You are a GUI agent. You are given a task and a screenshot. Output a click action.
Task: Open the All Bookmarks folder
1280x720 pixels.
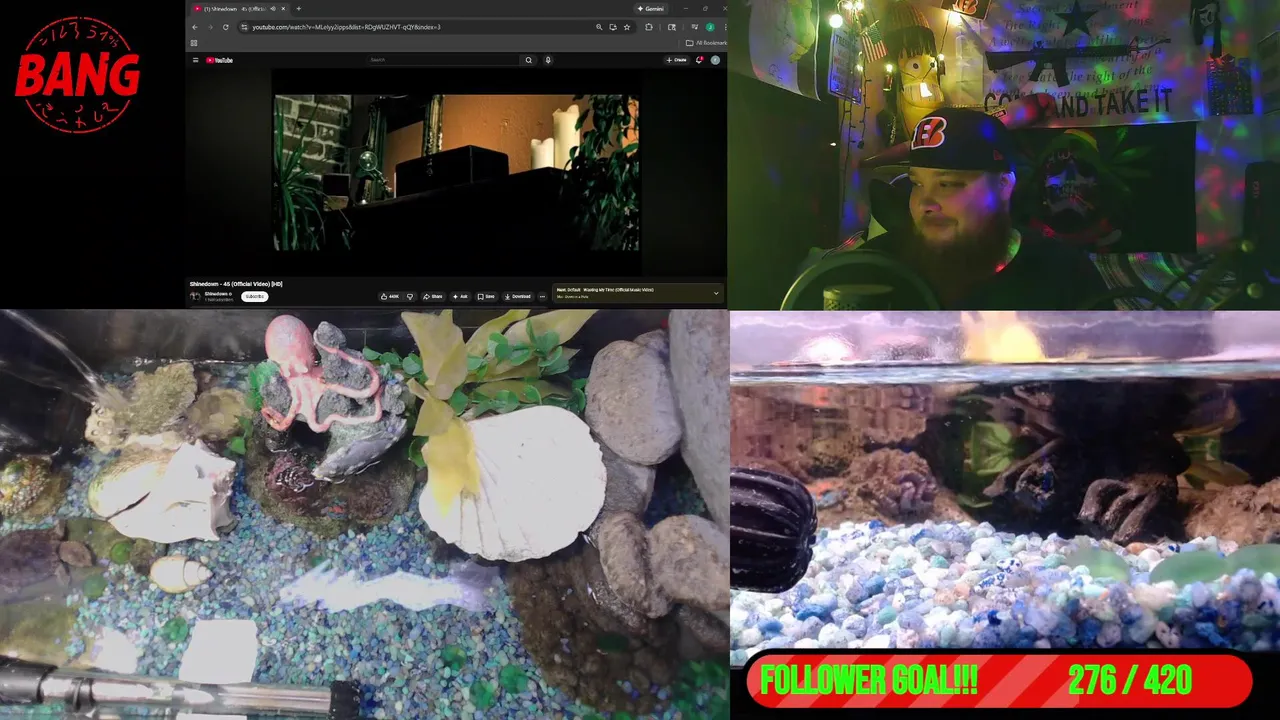coord(706,43)
